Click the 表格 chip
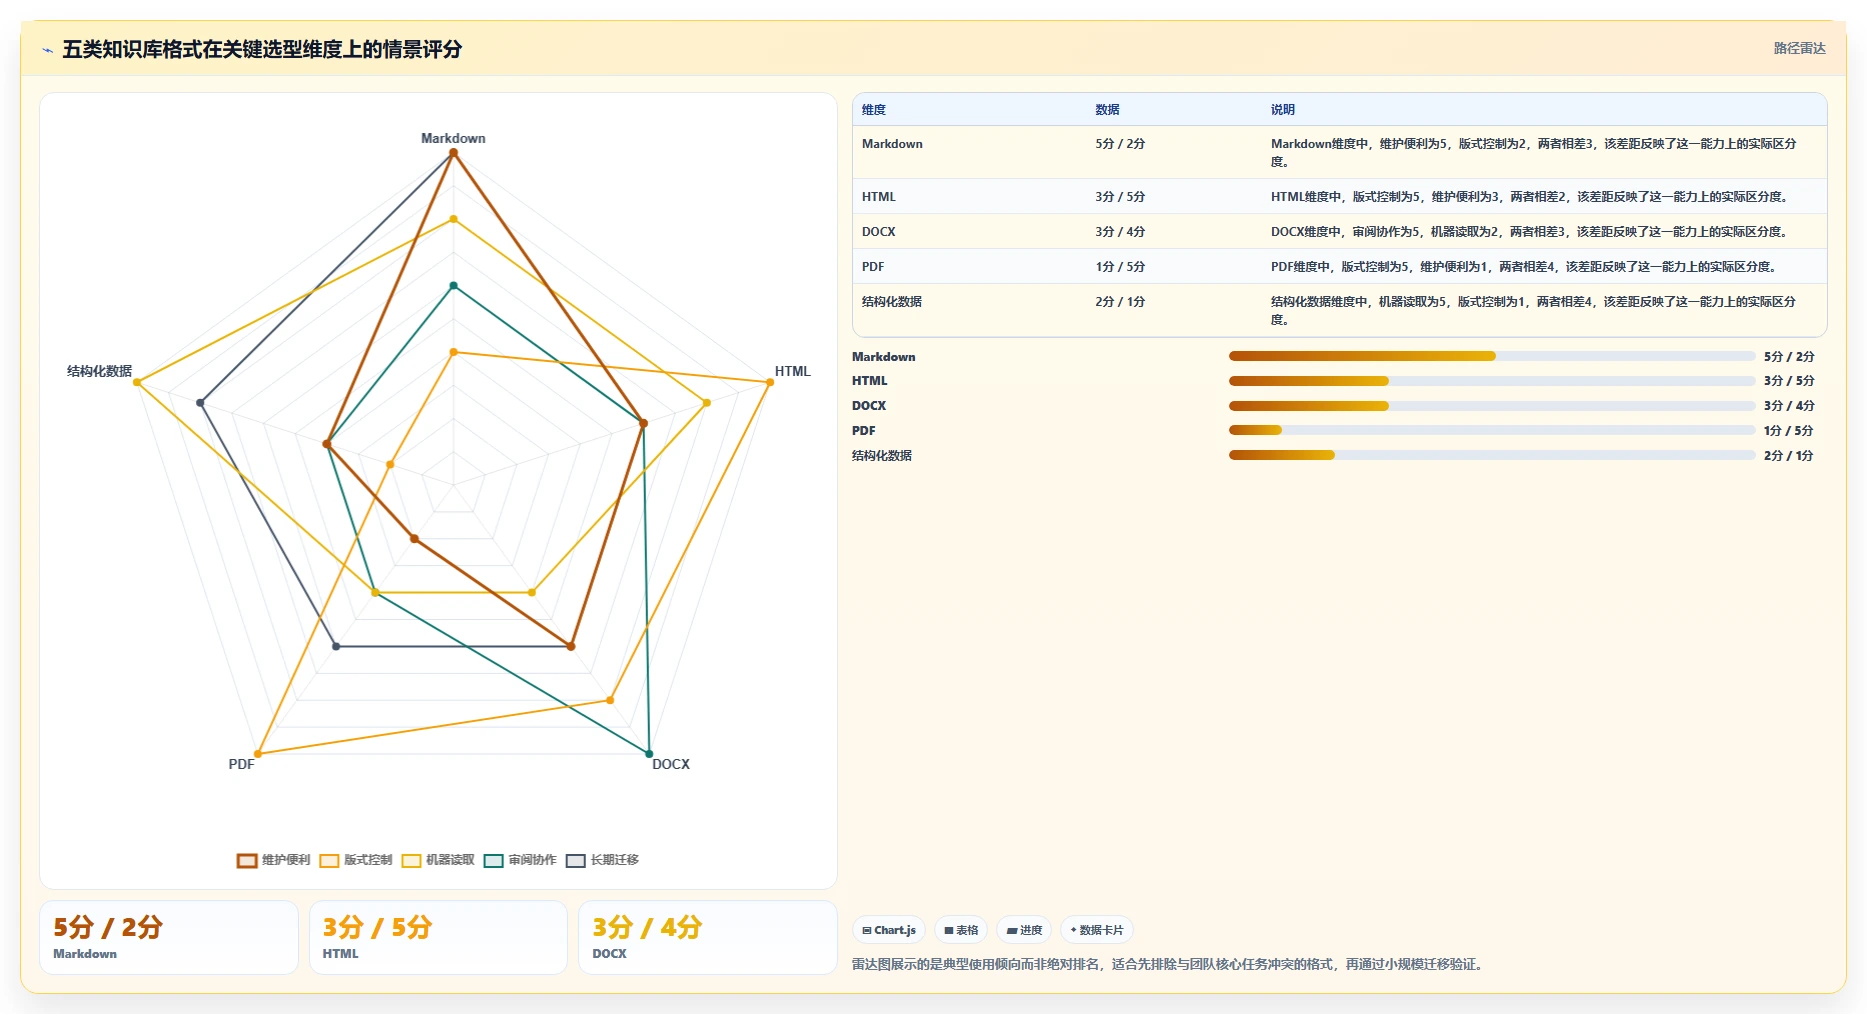The height and width of the screenshot is (1014, 1867). coord(961,930)
